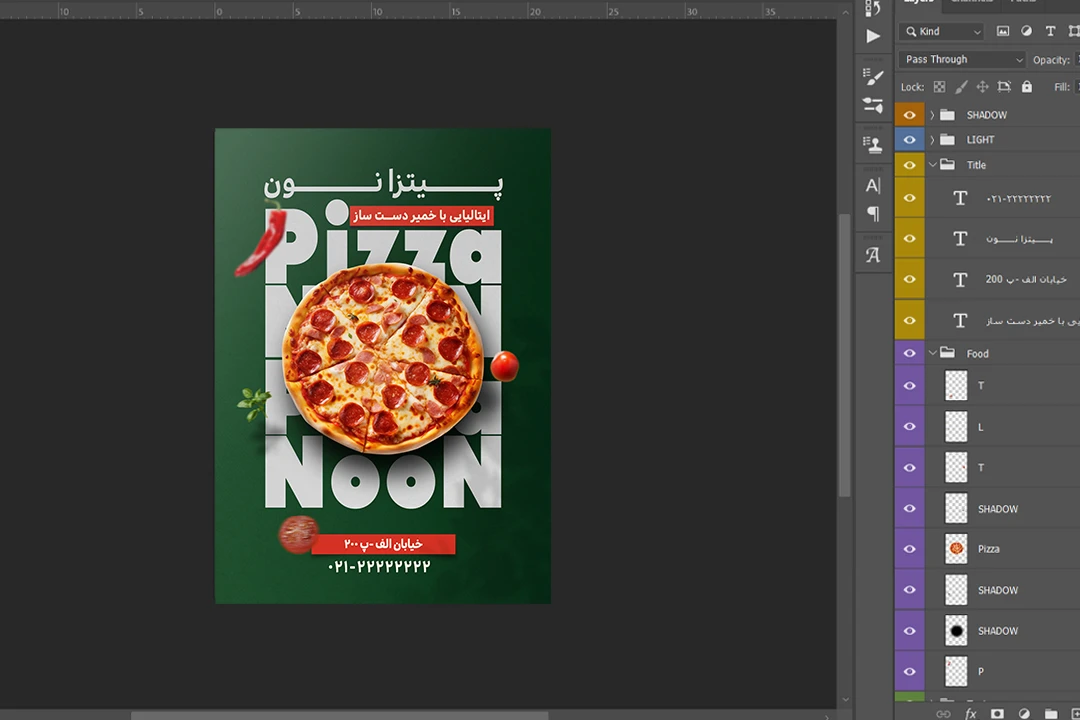Hide the P layer
The width and height of the screenshot is (1080, 720).
(x=909, y=671)
